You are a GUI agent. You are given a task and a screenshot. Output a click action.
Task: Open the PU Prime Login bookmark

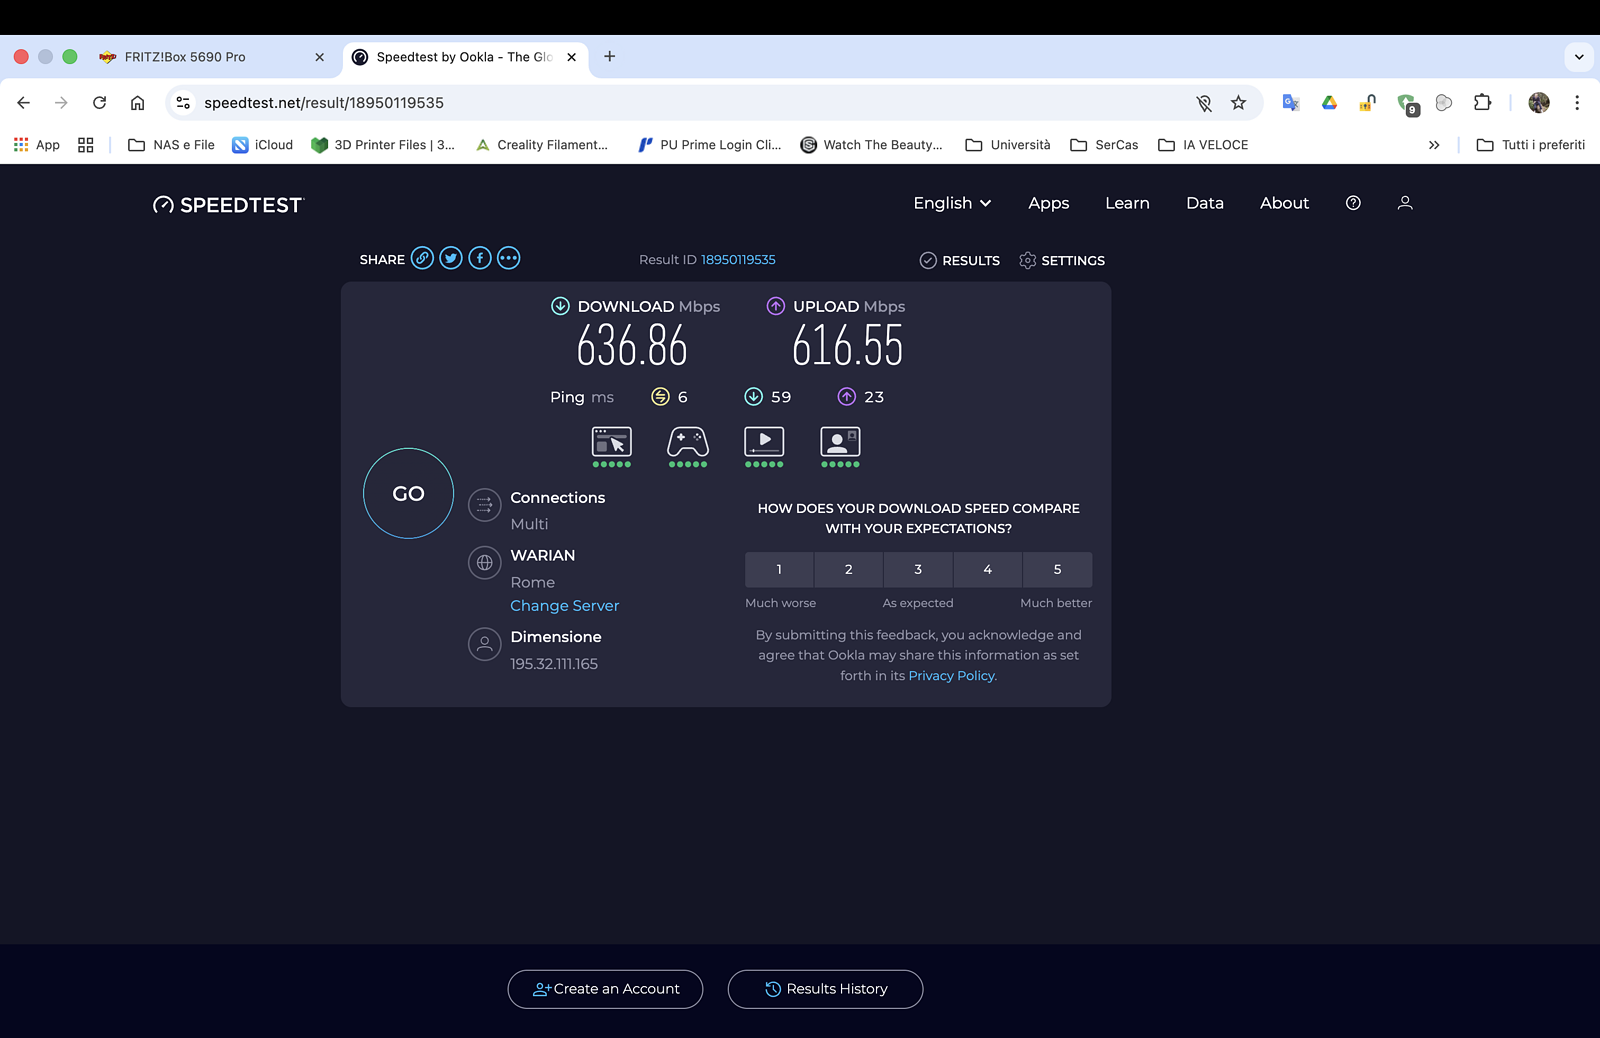pyautogui.click(x=710, y=145)
